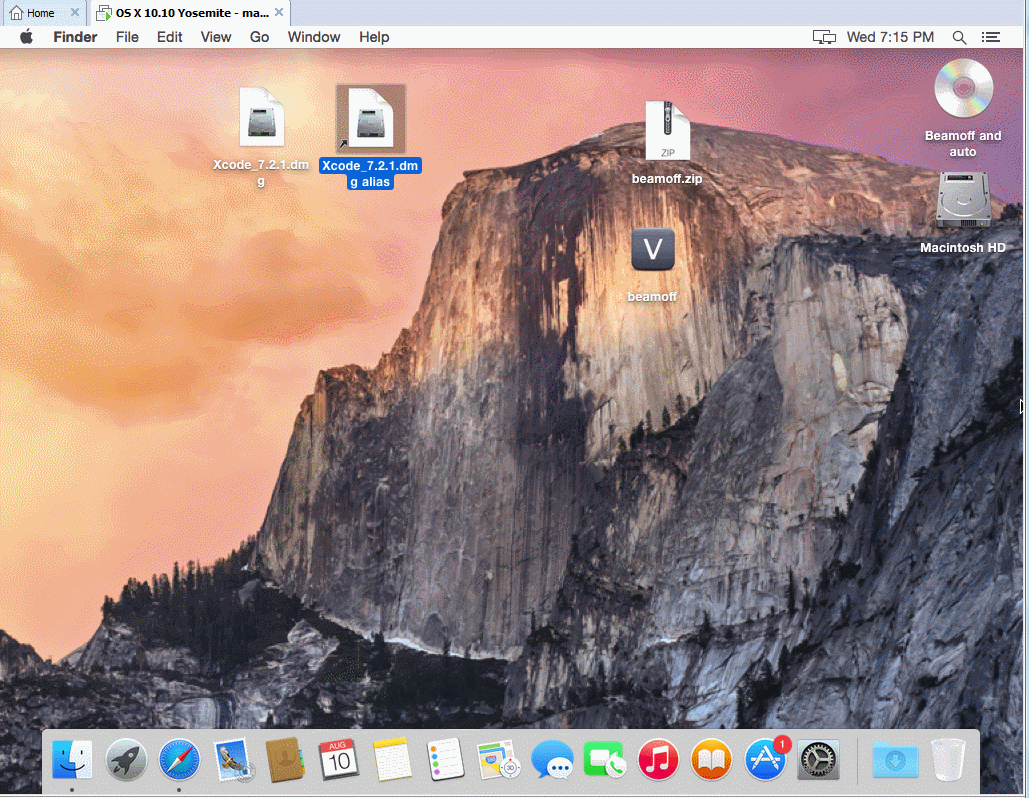Click the Xcode_7.2.1.dmg alias filename label

tap(371, 174)
